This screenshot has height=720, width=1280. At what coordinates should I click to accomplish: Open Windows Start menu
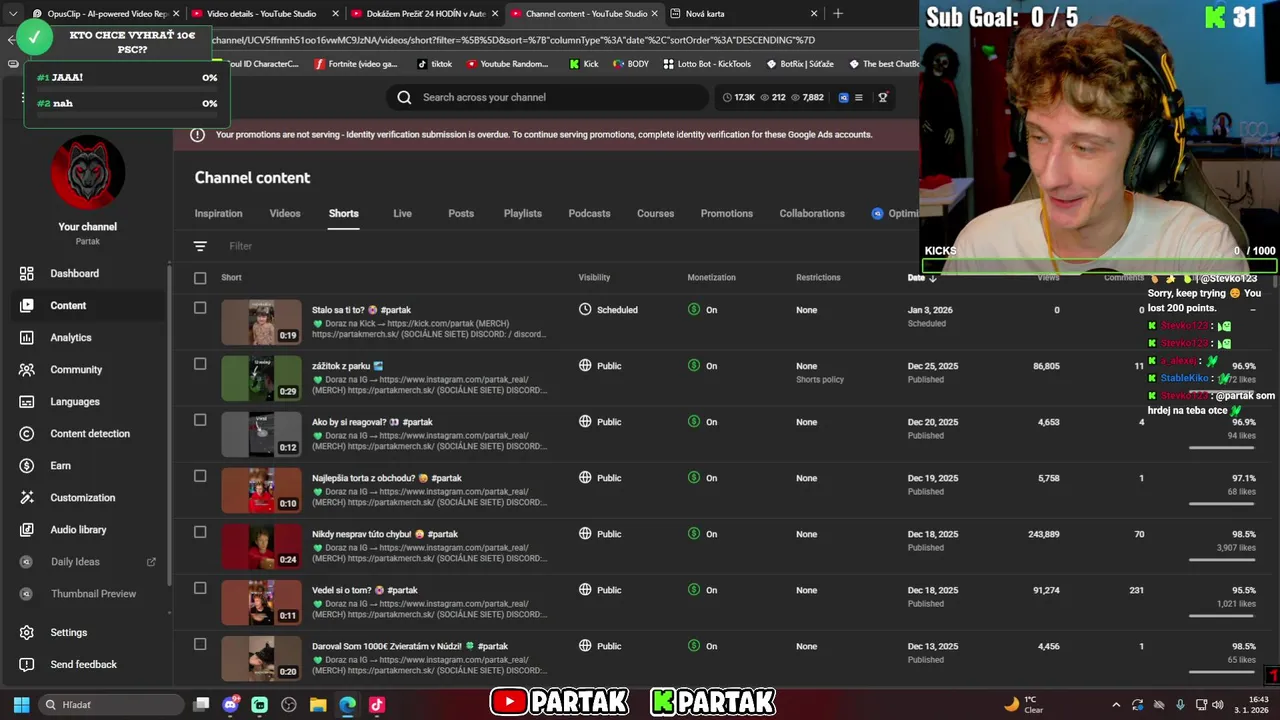pos(21,705)
